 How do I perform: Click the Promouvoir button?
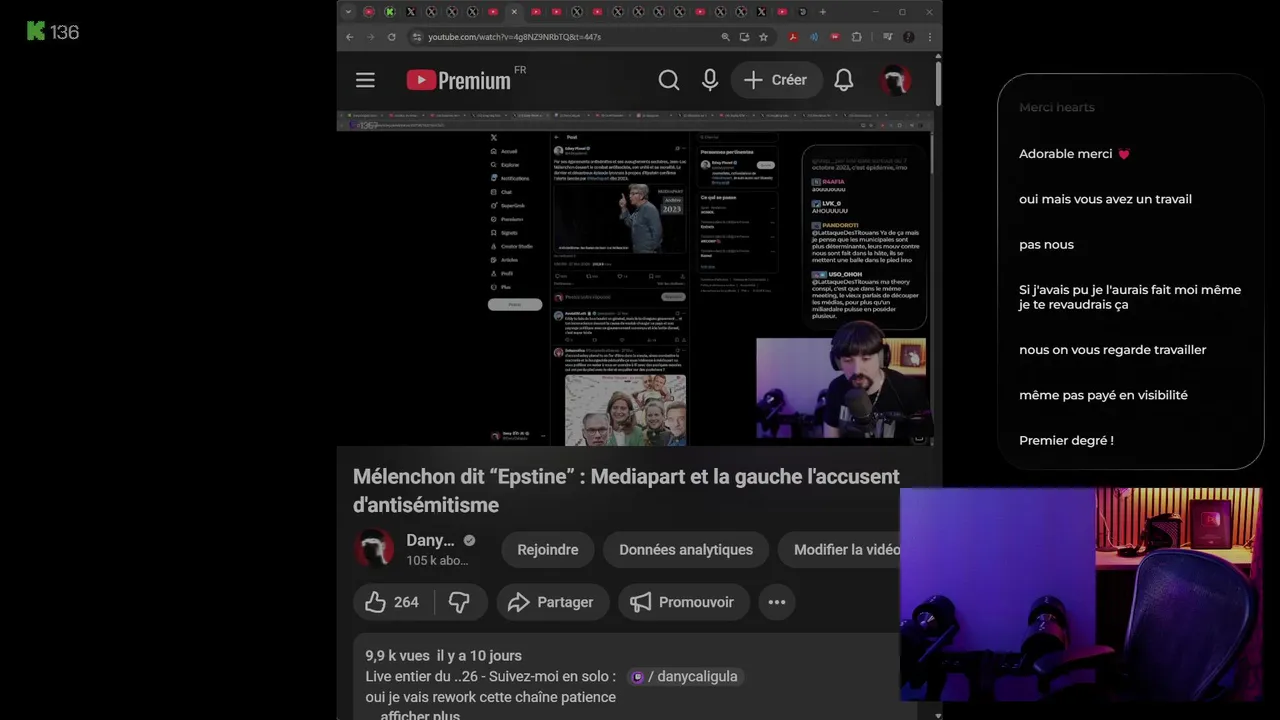tap(683, 602)
